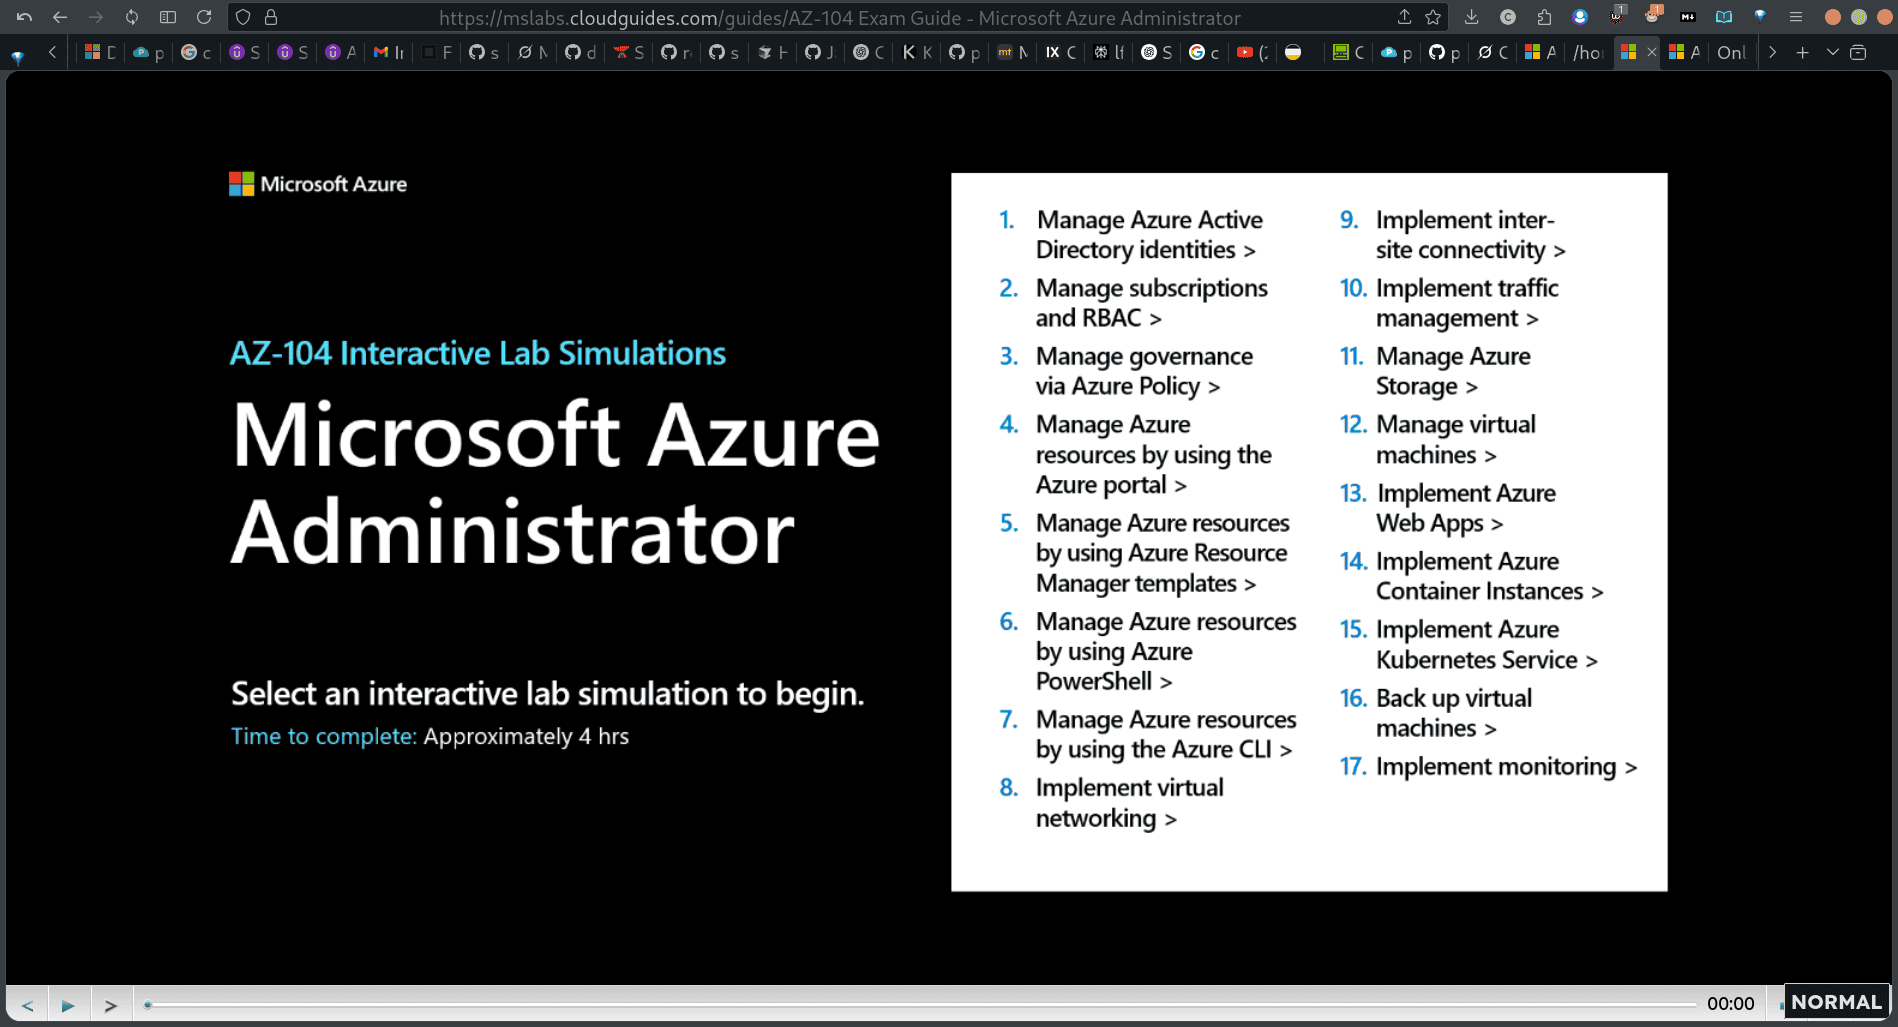Open the extensions puzzle piece icon
This screenshot has width=1898, height=1027.
click(1544, 17)
